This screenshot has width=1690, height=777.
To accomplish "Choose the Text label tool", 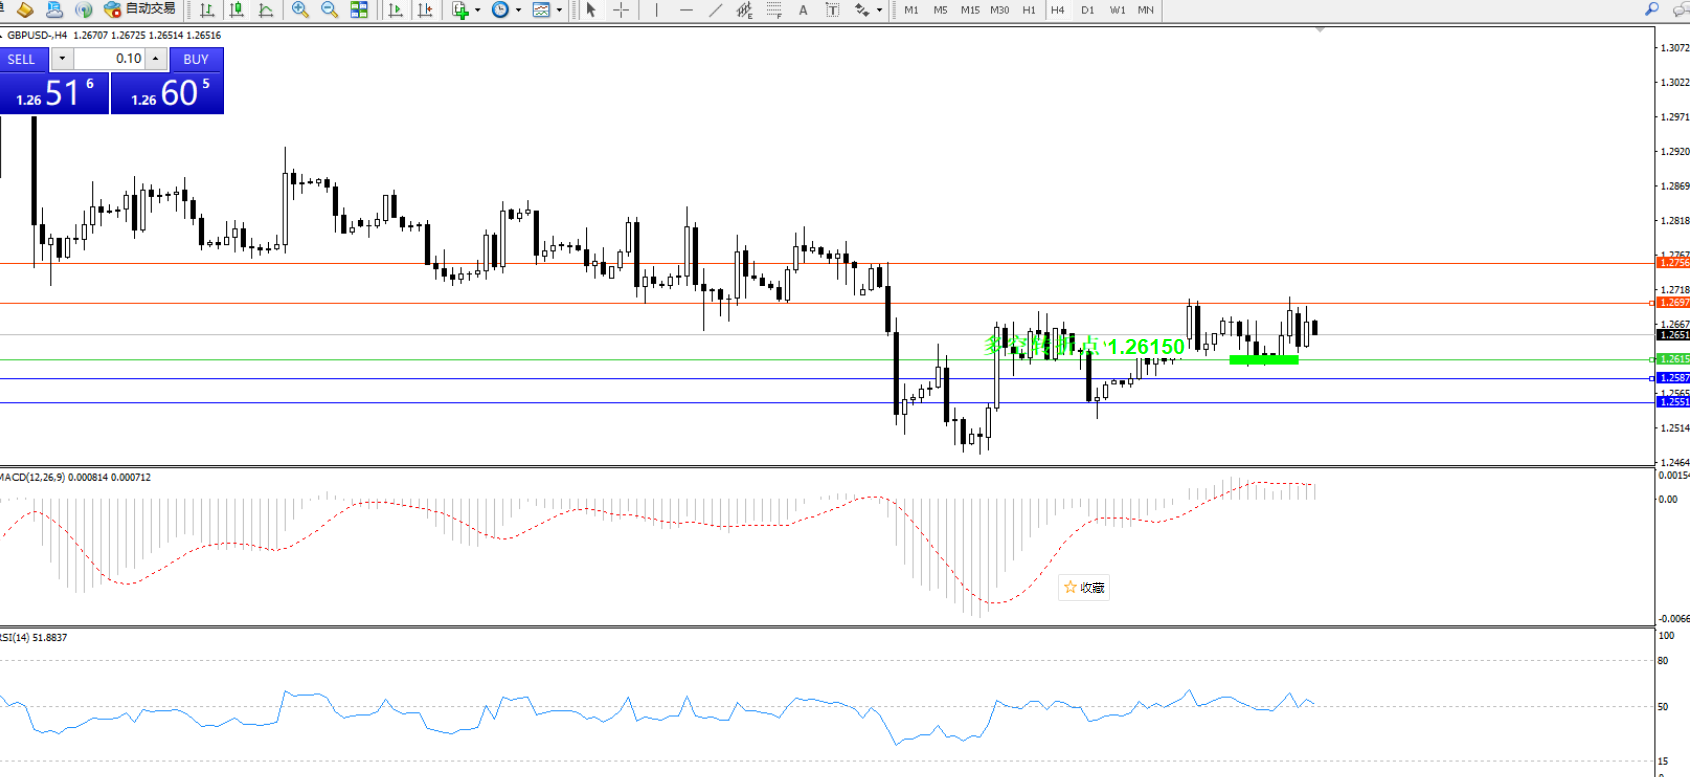I will coord(803,10).
